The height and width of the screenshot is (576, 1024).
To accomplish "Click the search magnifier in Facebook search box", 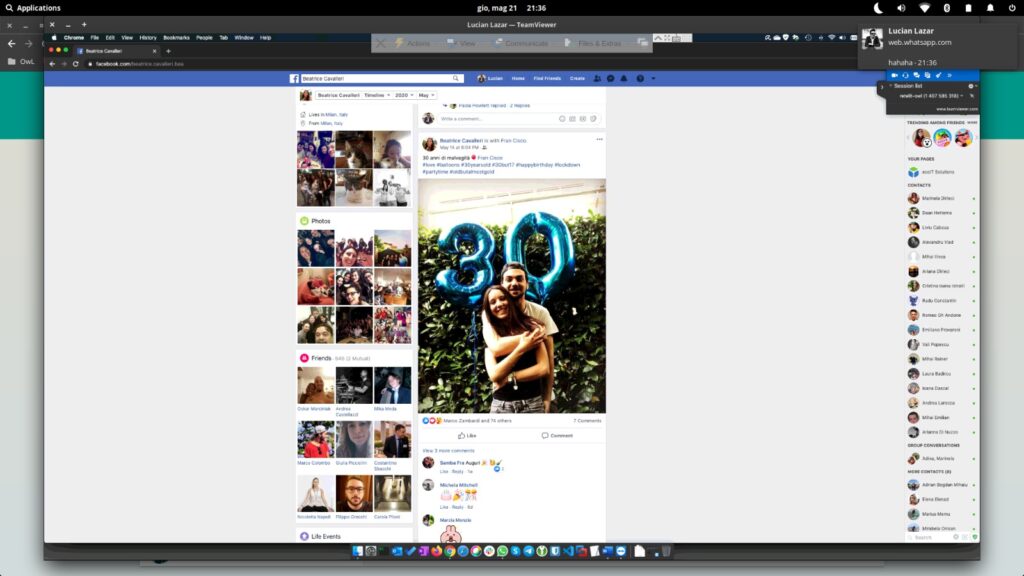I will [x=456, y=78].
